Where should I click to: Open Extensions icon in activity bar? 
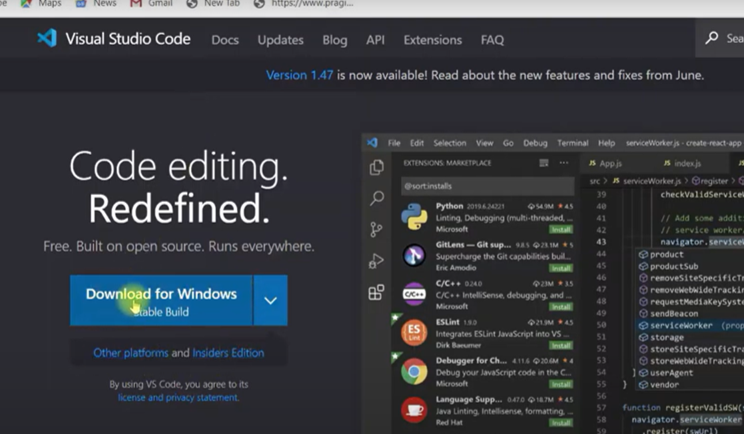376,293
